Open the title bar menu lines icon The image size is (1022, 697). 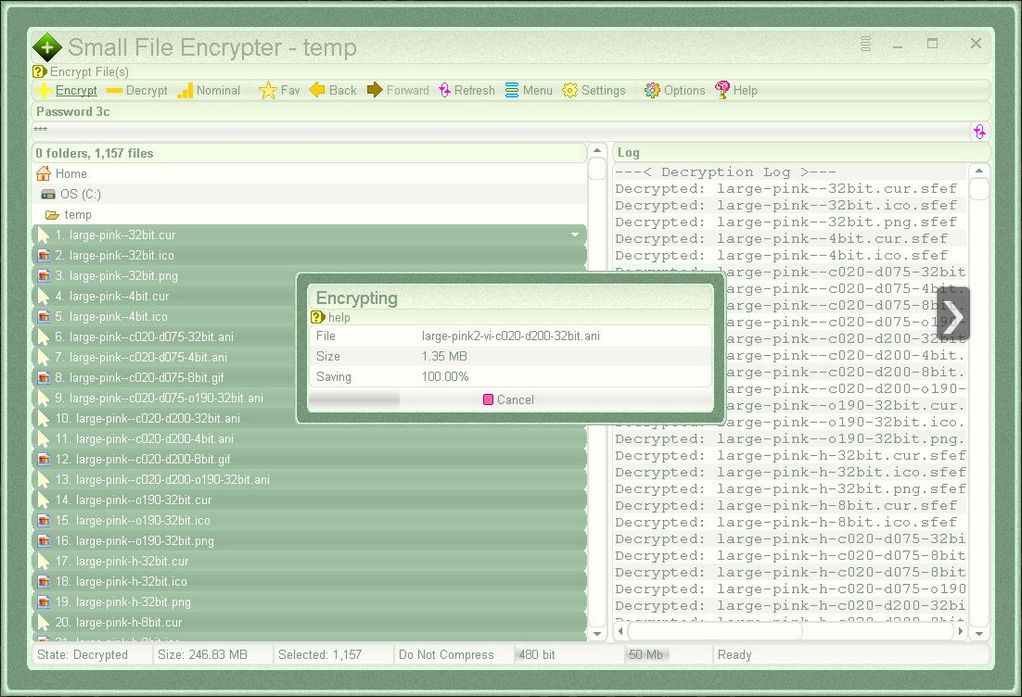[866, 44]
